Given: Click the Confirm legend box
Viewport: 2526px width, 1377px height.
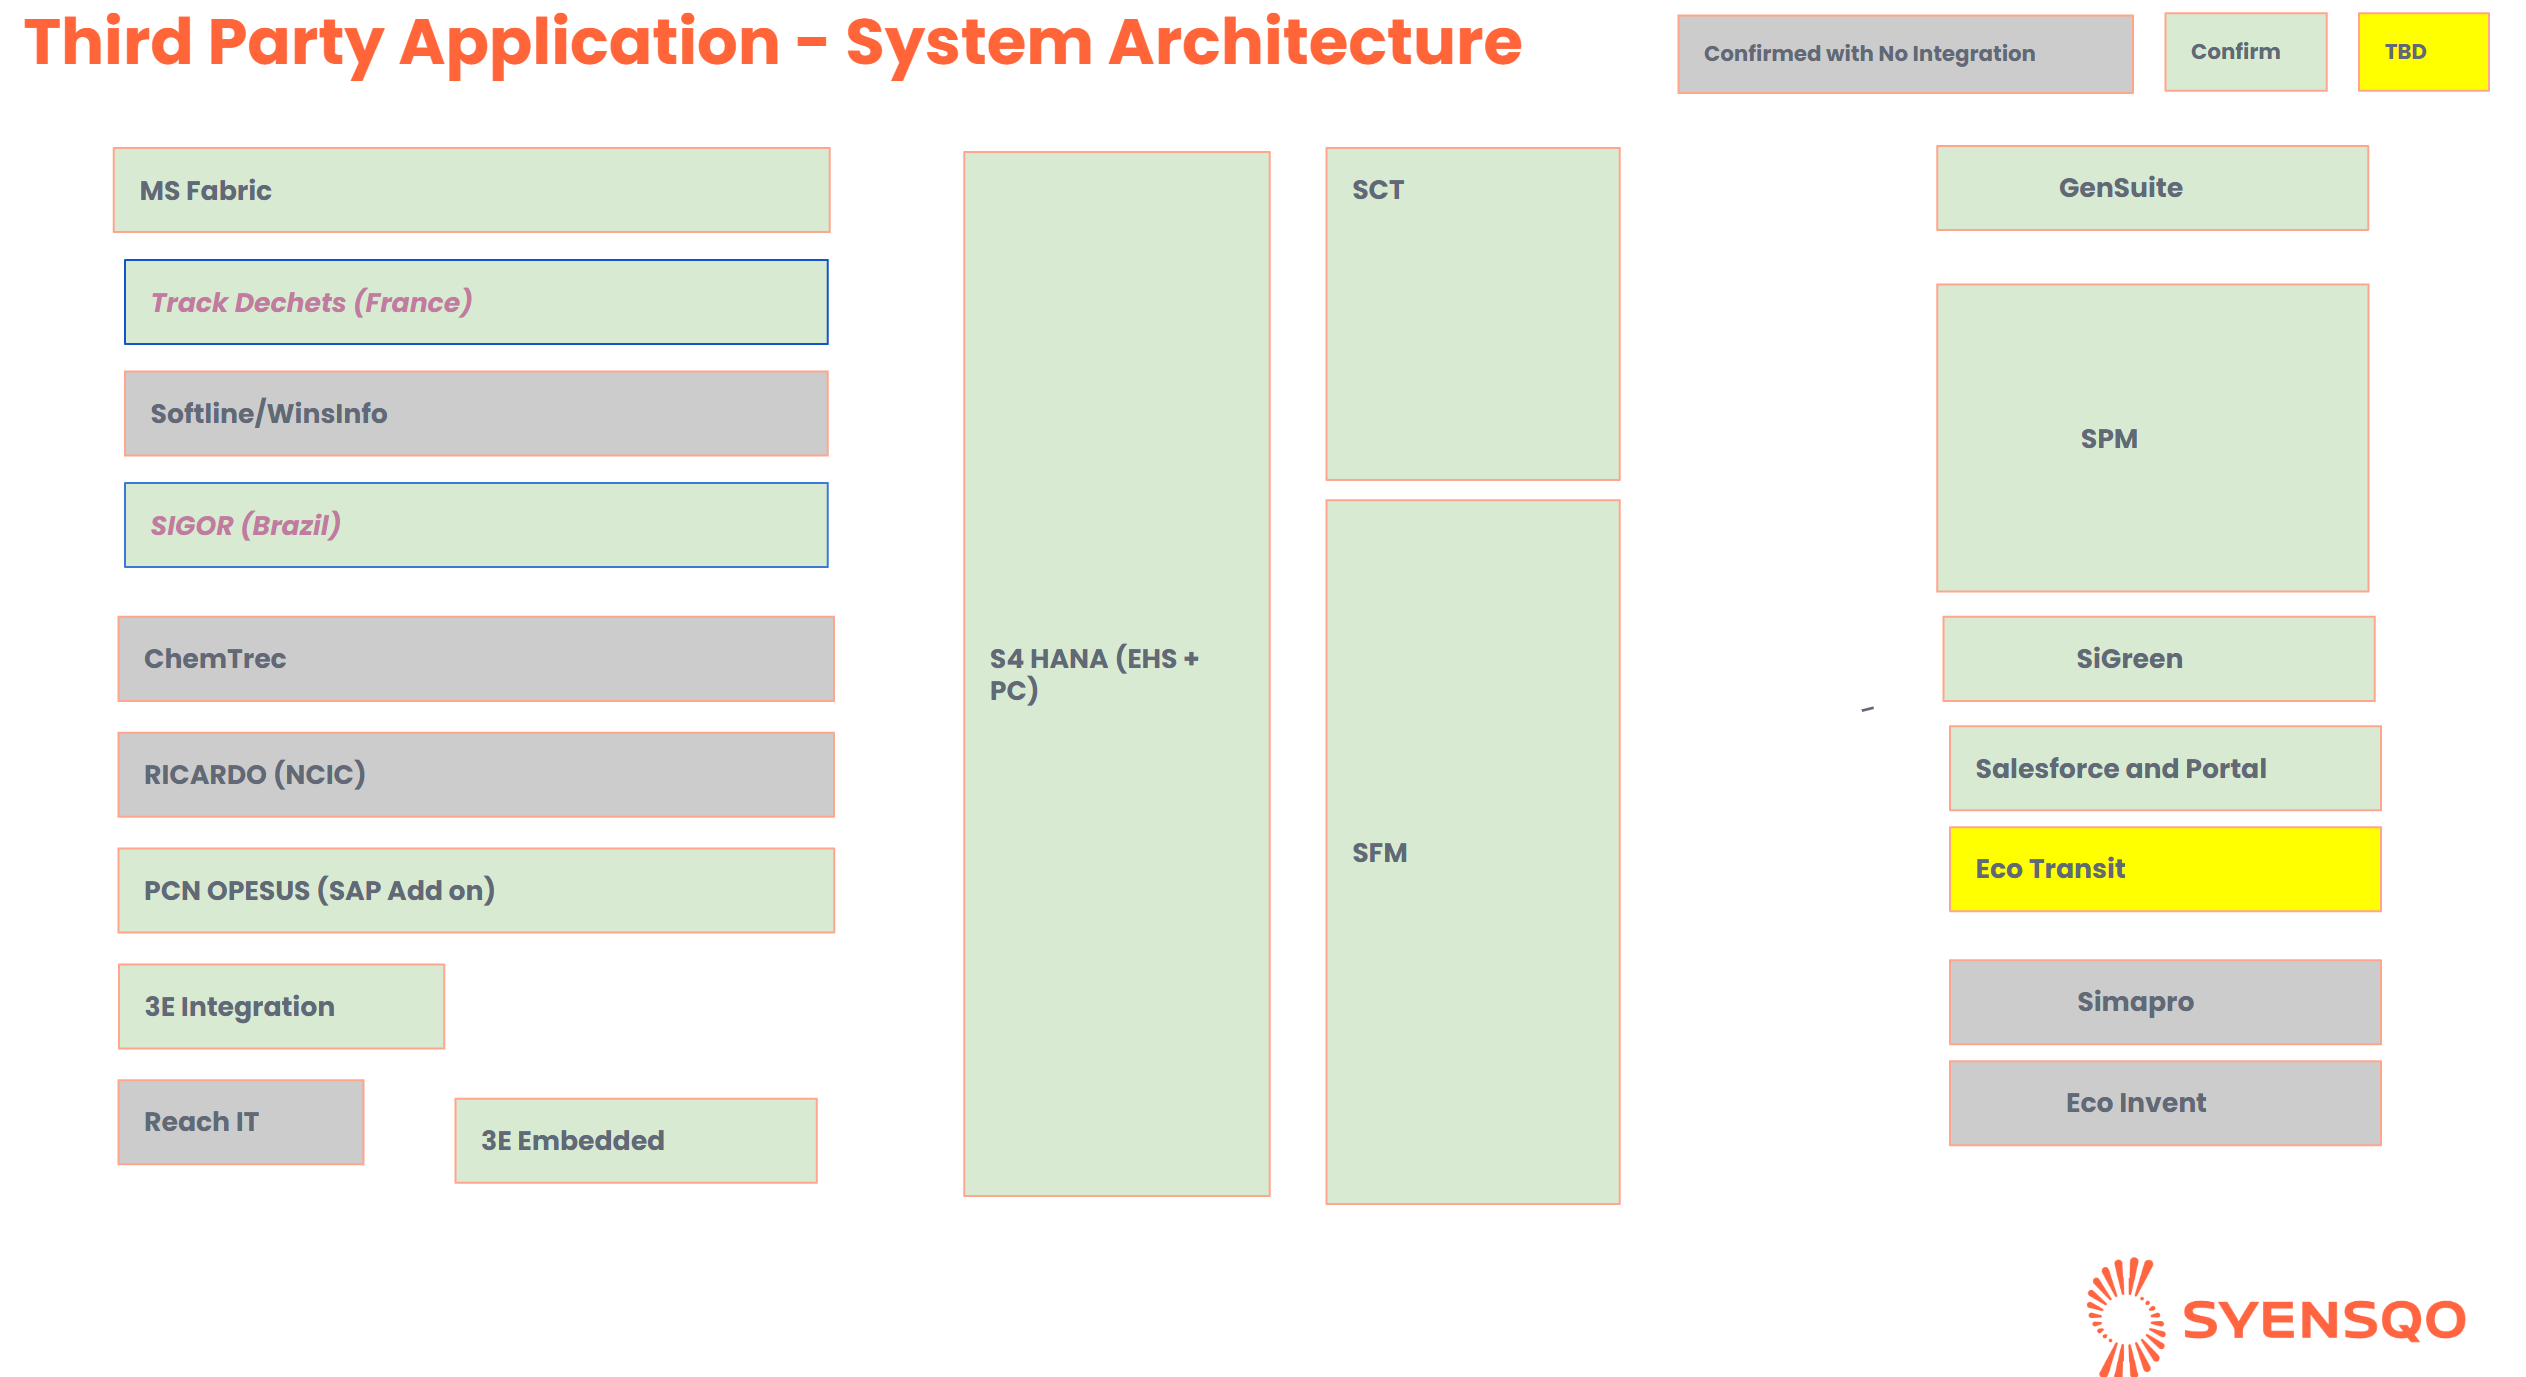Looking at the screenshot, I should [x=2244, y=52].
